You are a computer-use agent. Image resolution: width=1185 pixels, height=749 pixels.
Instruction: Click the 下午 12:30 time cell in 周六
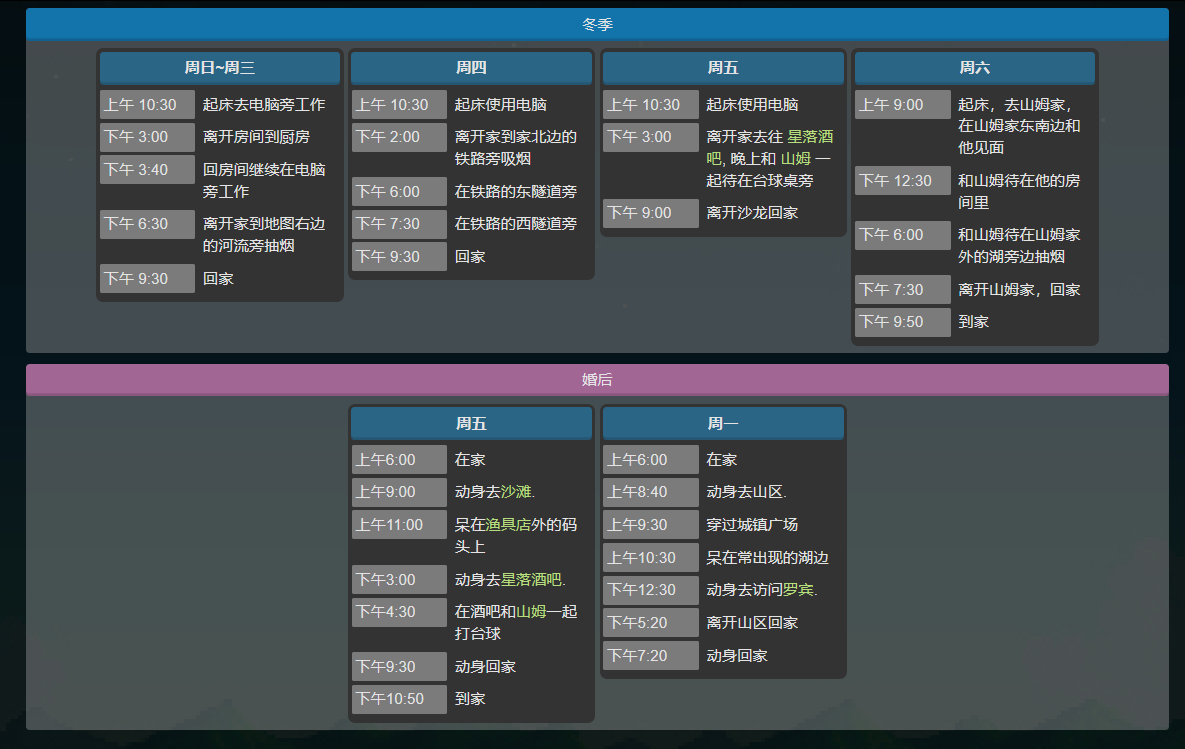click(x=902, y=181)
